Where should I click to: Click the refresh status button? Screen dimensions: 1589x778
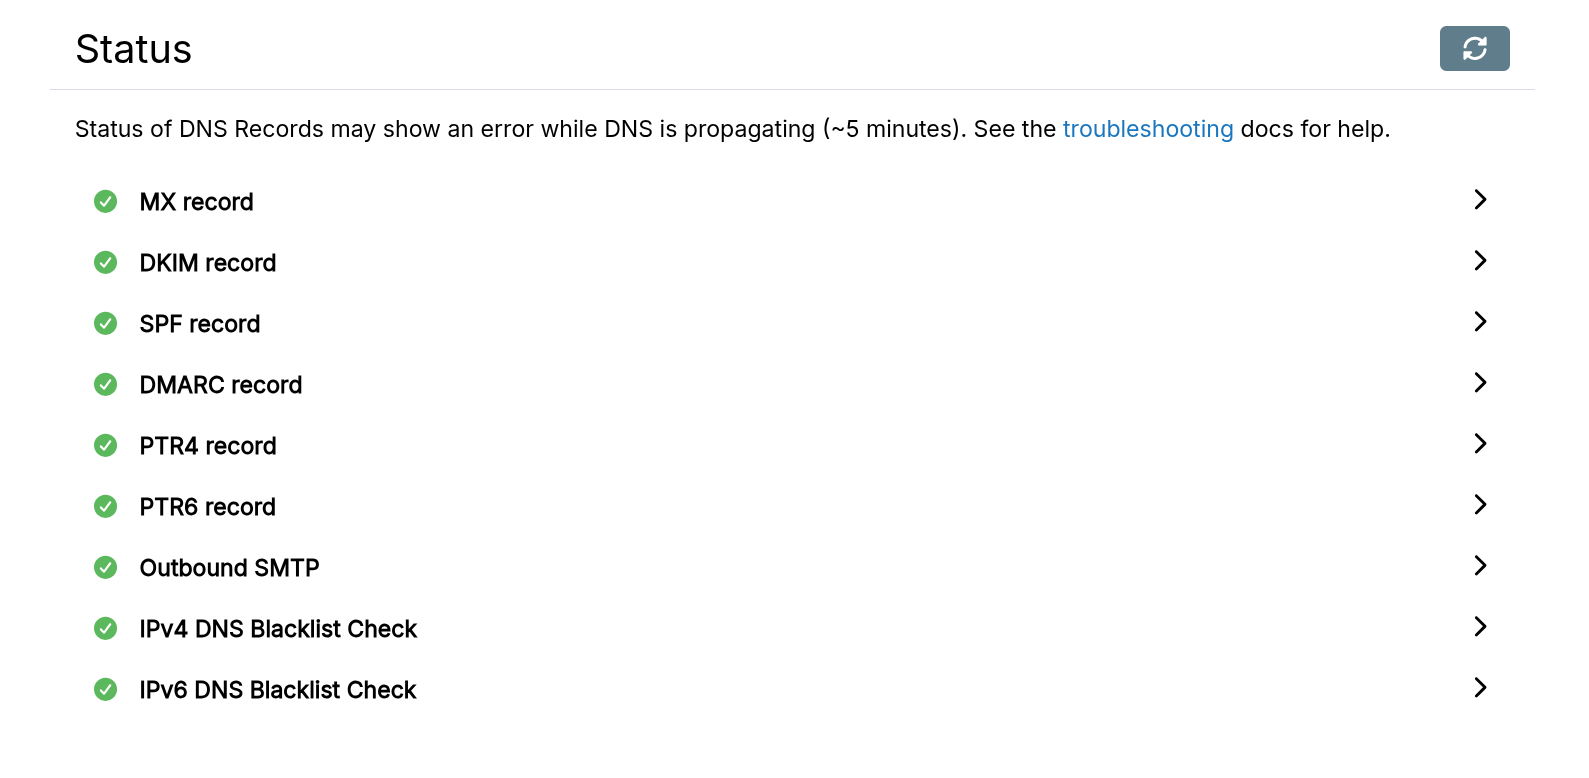1474,48
